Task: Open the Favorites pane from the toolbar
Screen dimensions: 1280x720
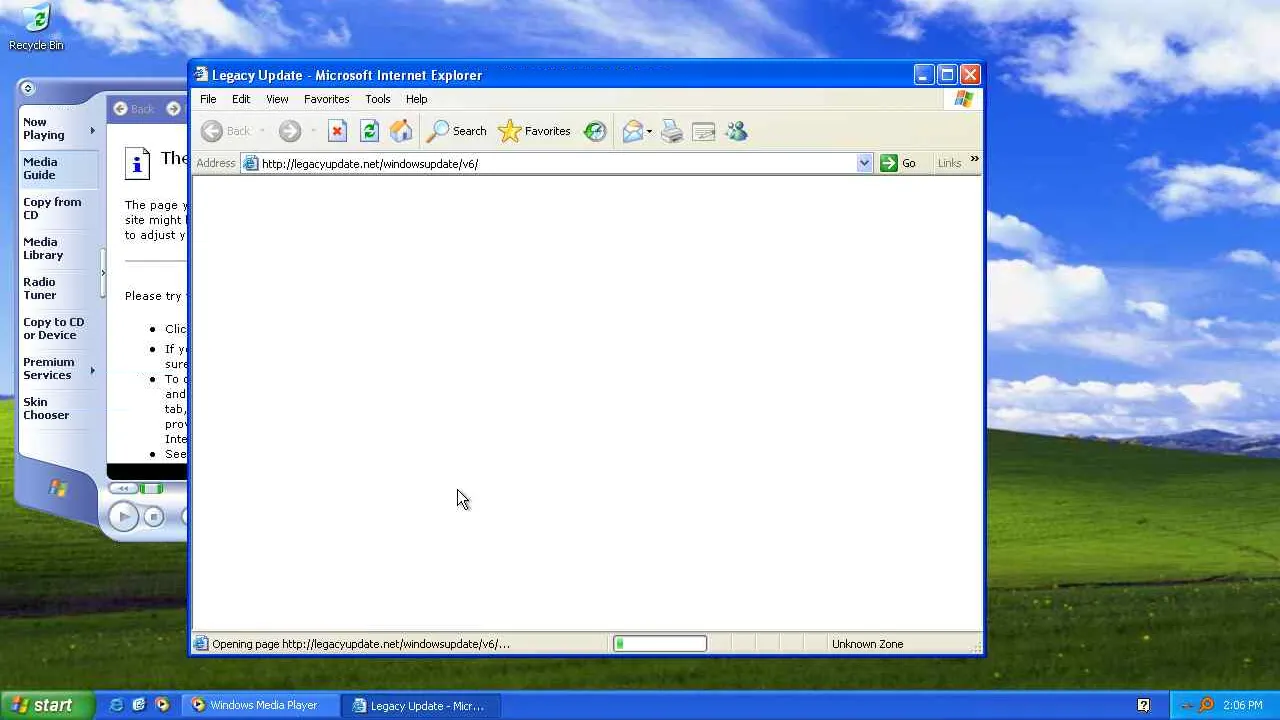Action: tap(534, 131)
